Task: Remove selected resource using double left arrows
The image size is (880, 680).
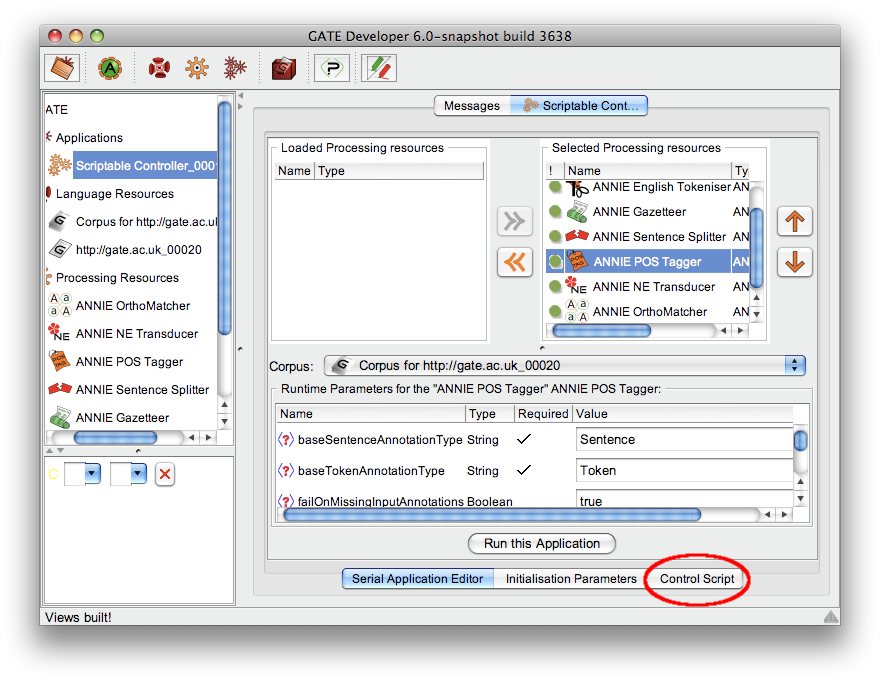Action: (515, 262)
